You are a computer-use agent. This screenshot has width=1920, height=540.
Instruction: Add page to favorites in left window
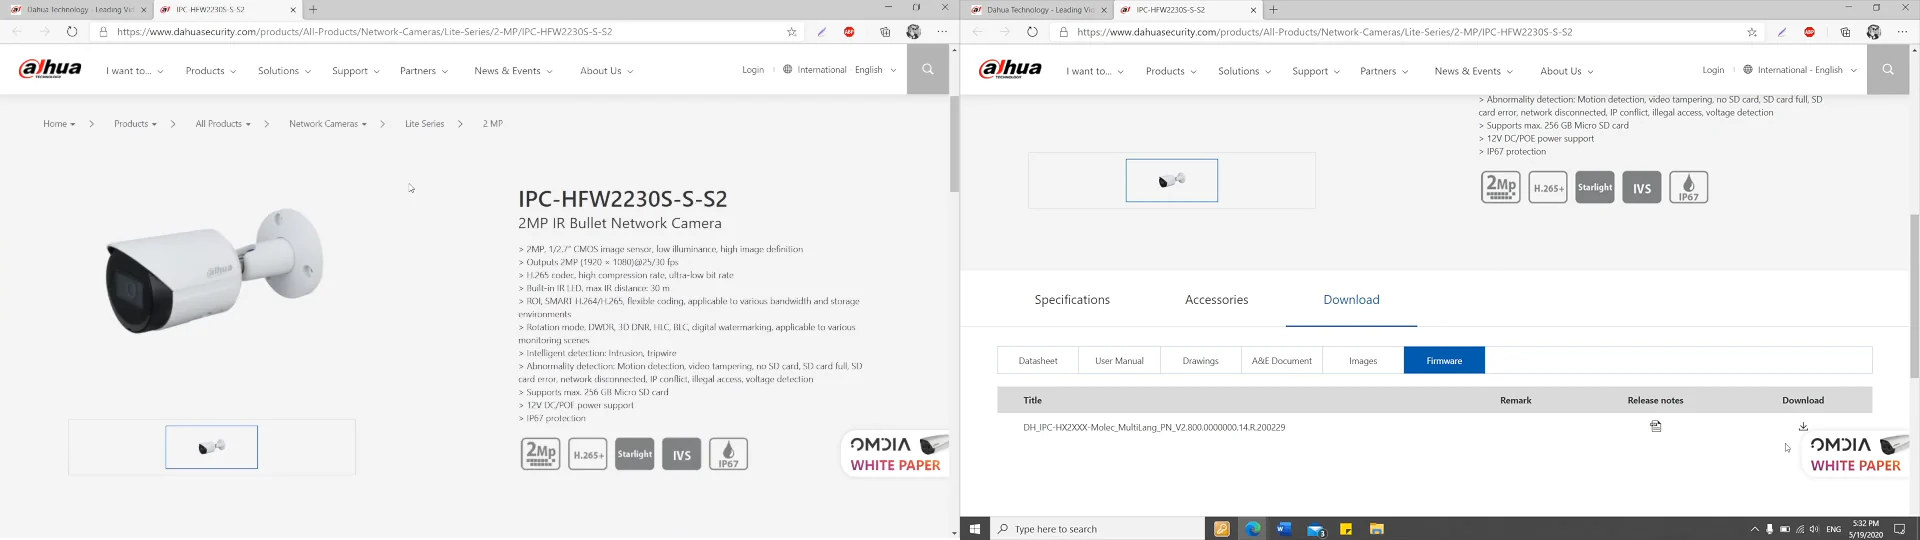point(792,32)
